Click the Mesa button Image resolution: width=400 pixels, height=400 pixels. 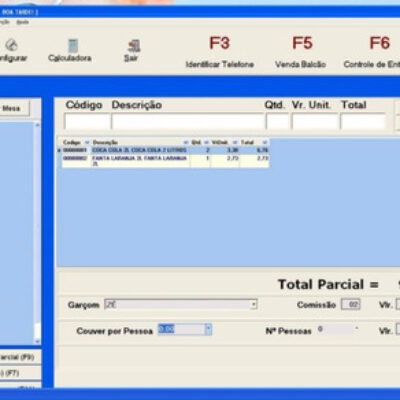[14, 108]
